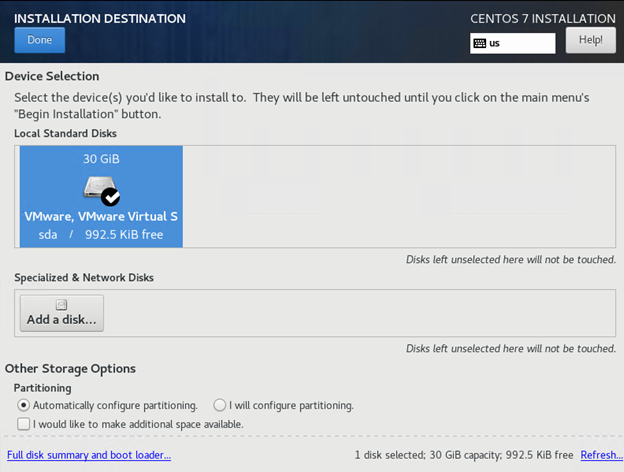Click the keyboard icon in layout indicator

click(480, 44)
